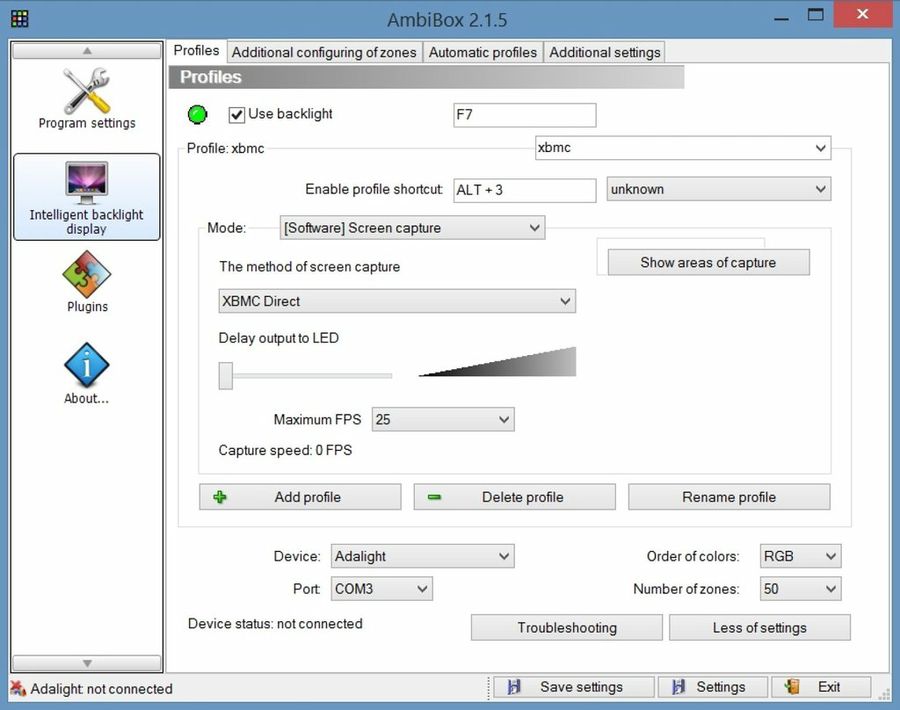Click the green backlight status indicator
The height and width of the screenshot is (710, 900).
197,115
